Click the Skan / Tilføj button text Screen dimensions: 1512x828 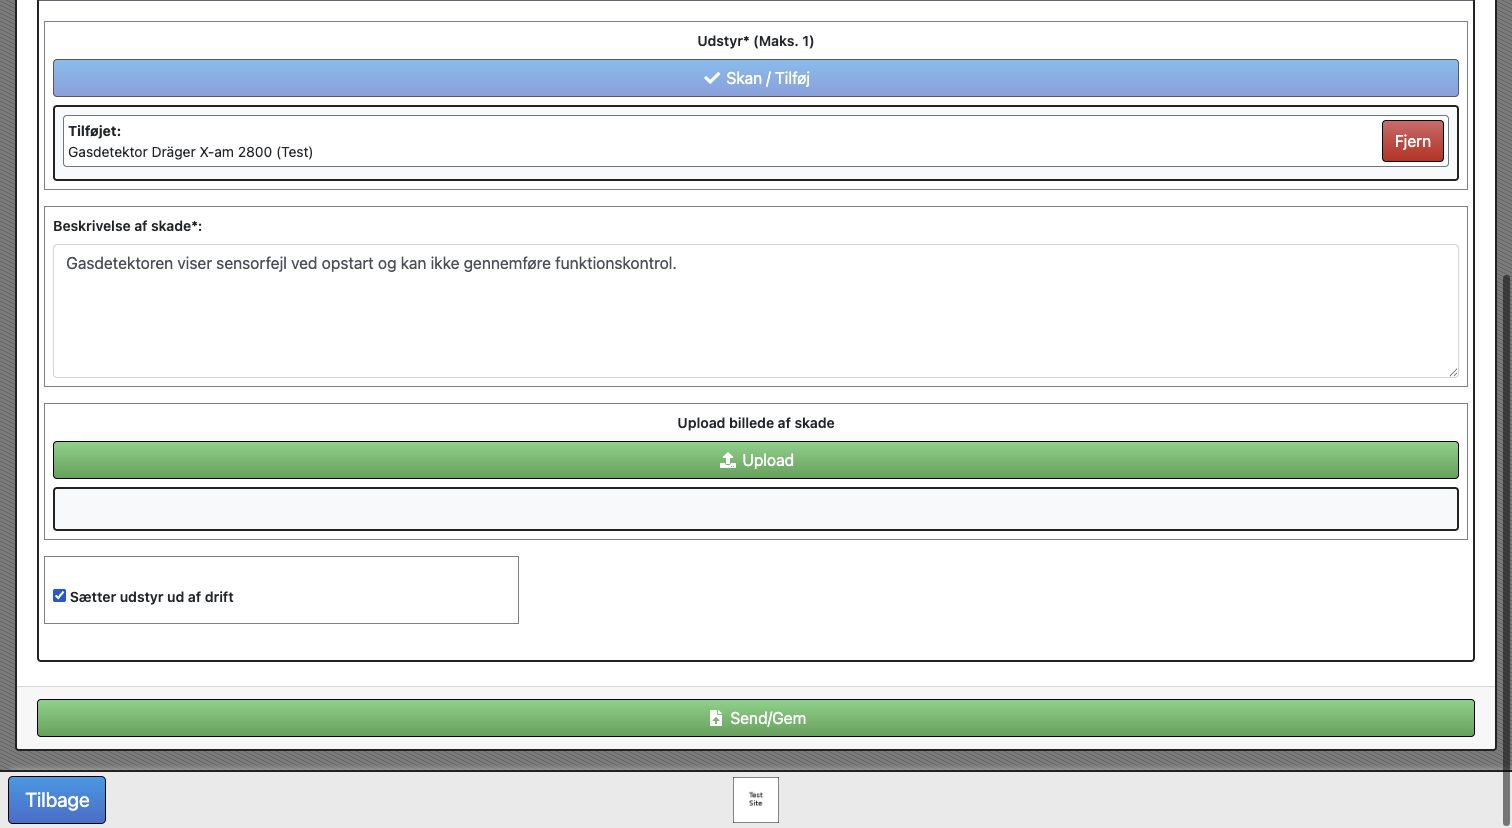(x=768, y=78)
